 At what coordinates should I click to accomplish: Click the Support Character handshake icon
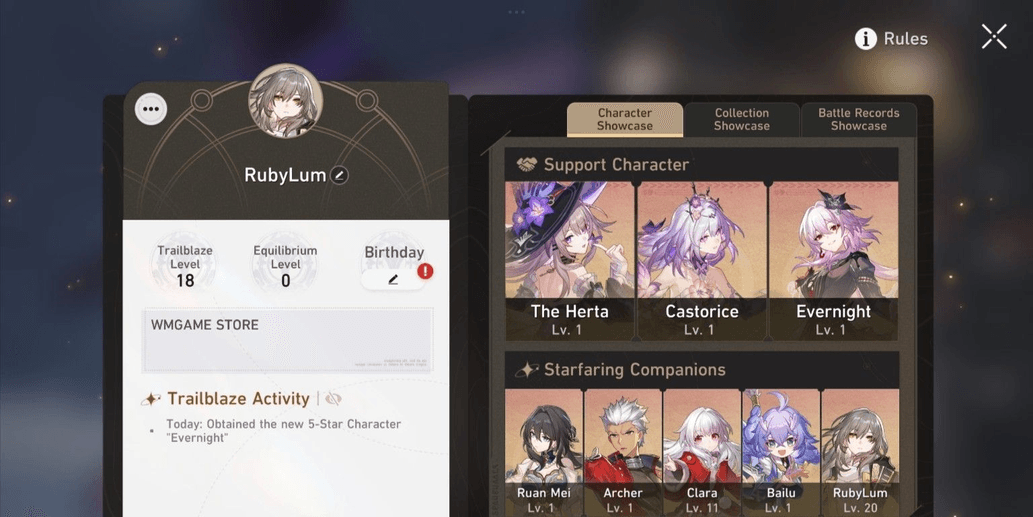coord(526,165)
